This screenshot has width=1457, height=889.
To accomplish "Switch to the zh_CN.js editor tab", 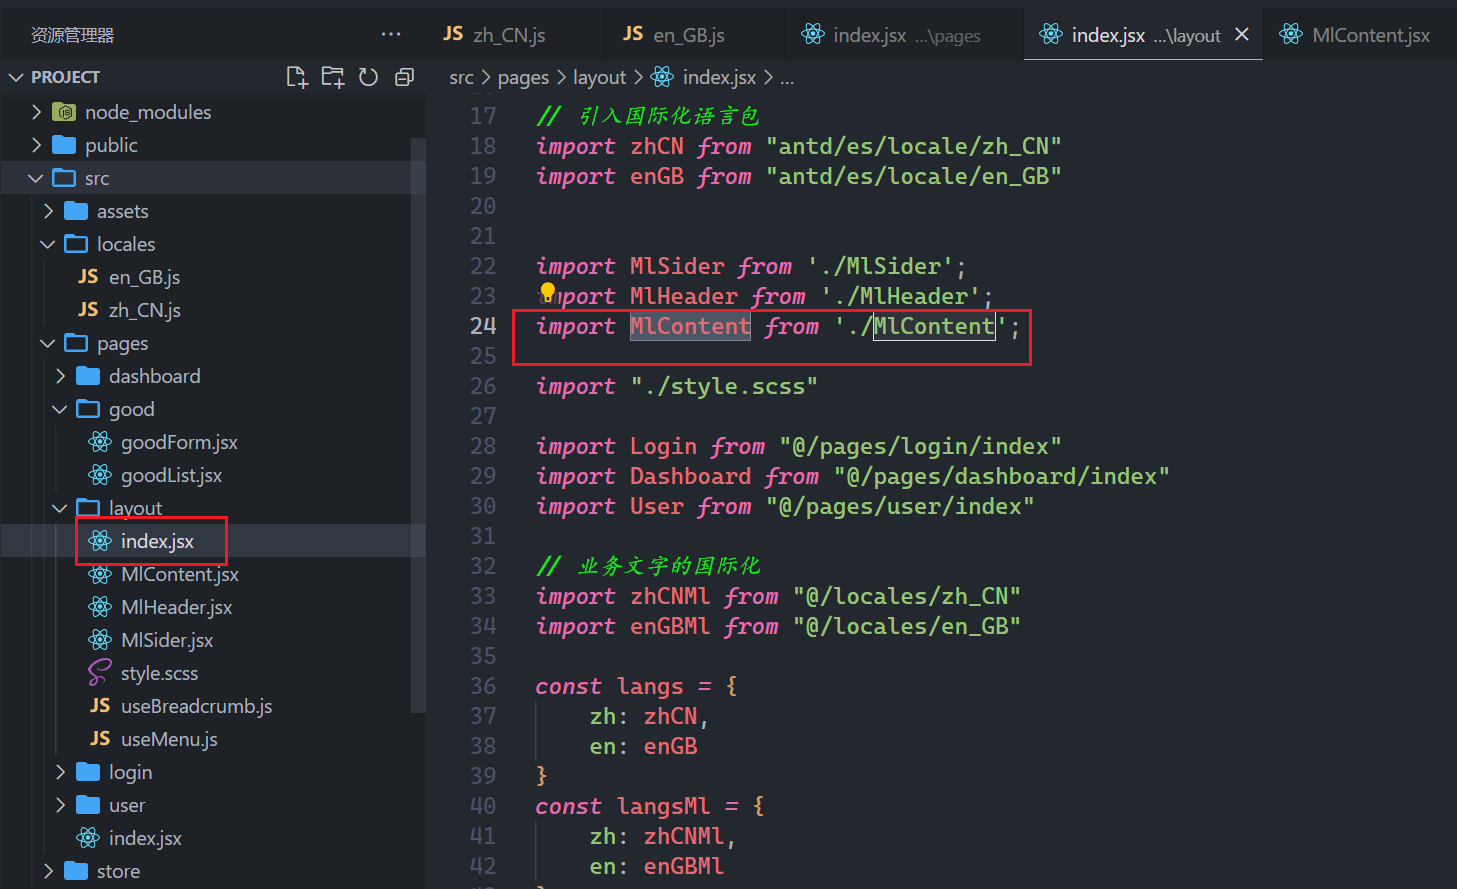I will coord(515,35).
